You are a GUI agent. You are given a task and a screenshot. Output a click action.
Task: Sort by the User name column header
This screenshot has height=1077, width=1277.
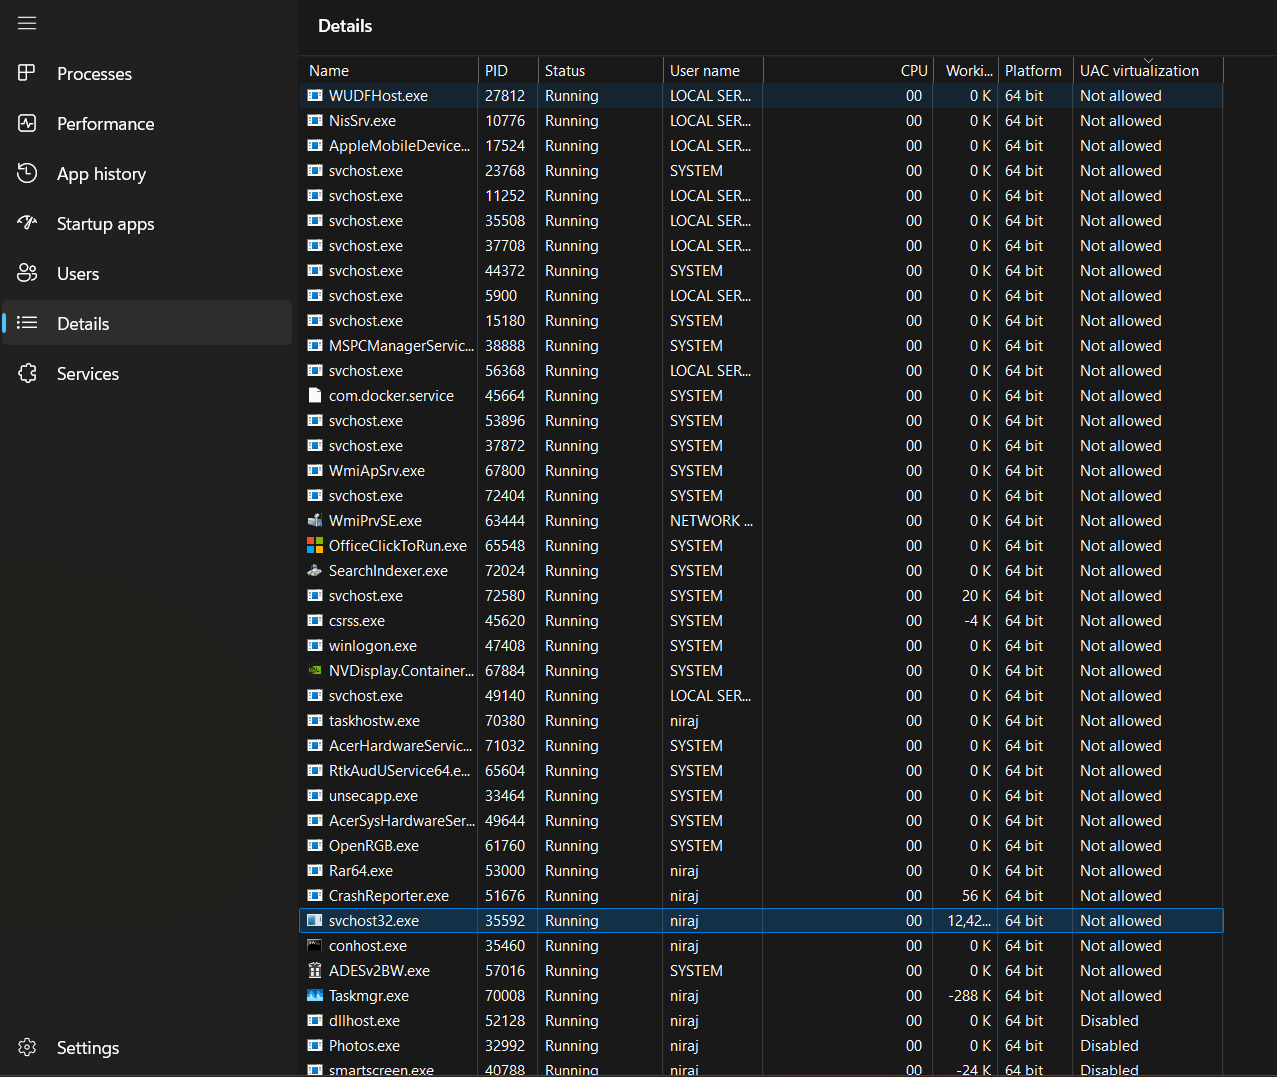(x=713, y=71)
